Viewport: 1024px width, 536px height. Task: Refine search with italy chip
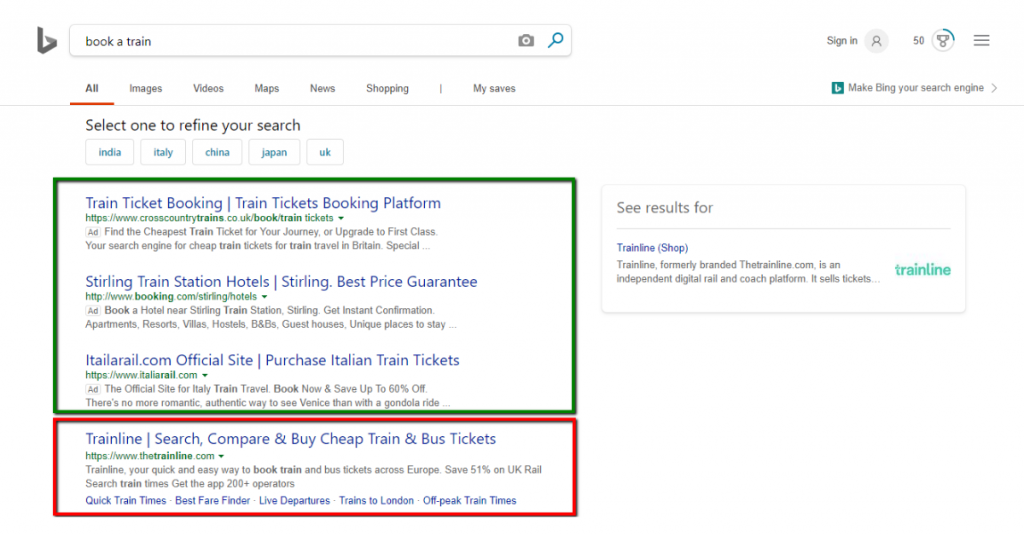tap(163, 152)
